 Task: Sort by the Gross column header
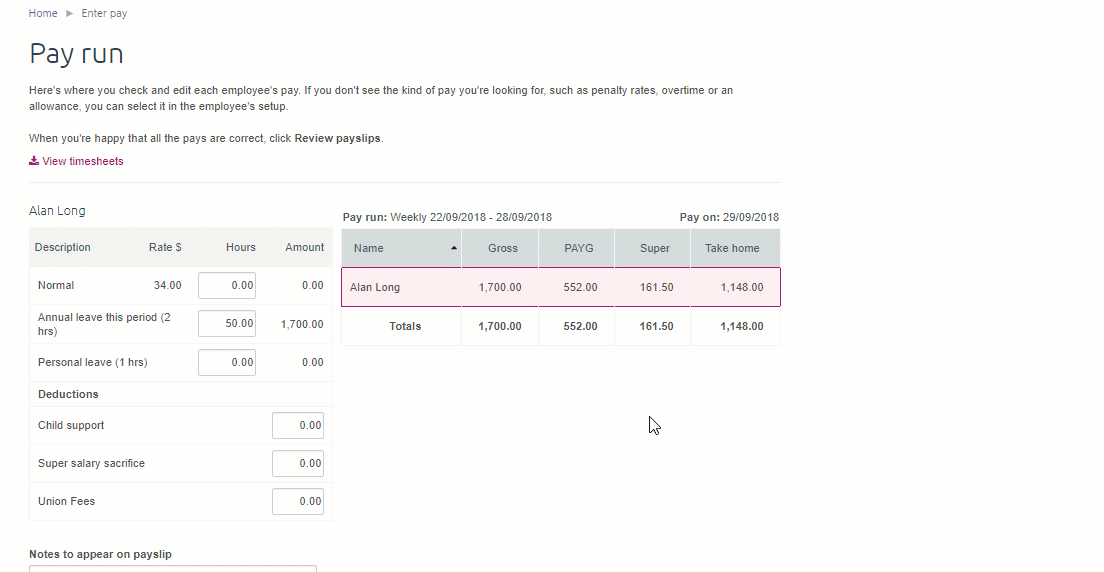click(x=502, y=248)
